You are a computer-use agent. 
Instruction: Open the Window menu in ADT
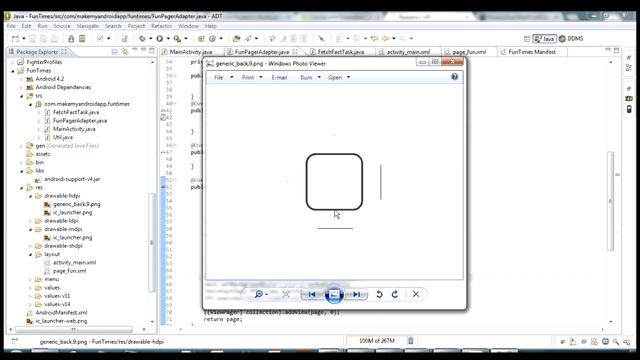point(188,26)
